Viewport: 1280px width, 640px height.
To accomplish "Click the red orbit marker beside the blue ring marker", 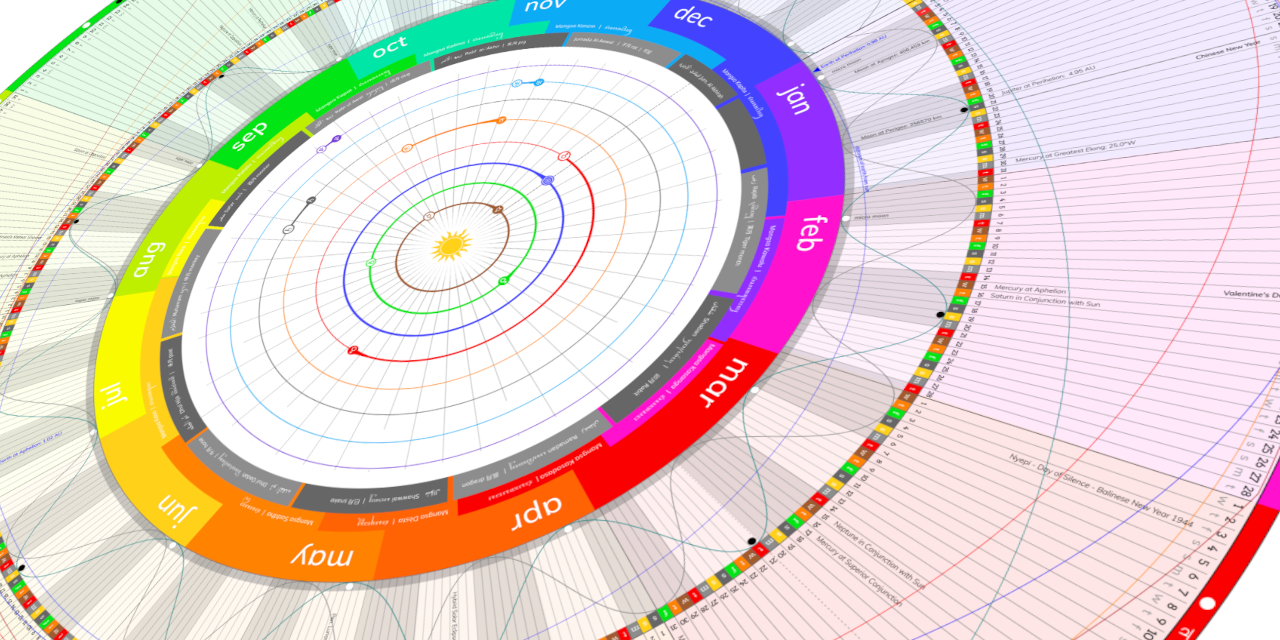I will (564, 156).
